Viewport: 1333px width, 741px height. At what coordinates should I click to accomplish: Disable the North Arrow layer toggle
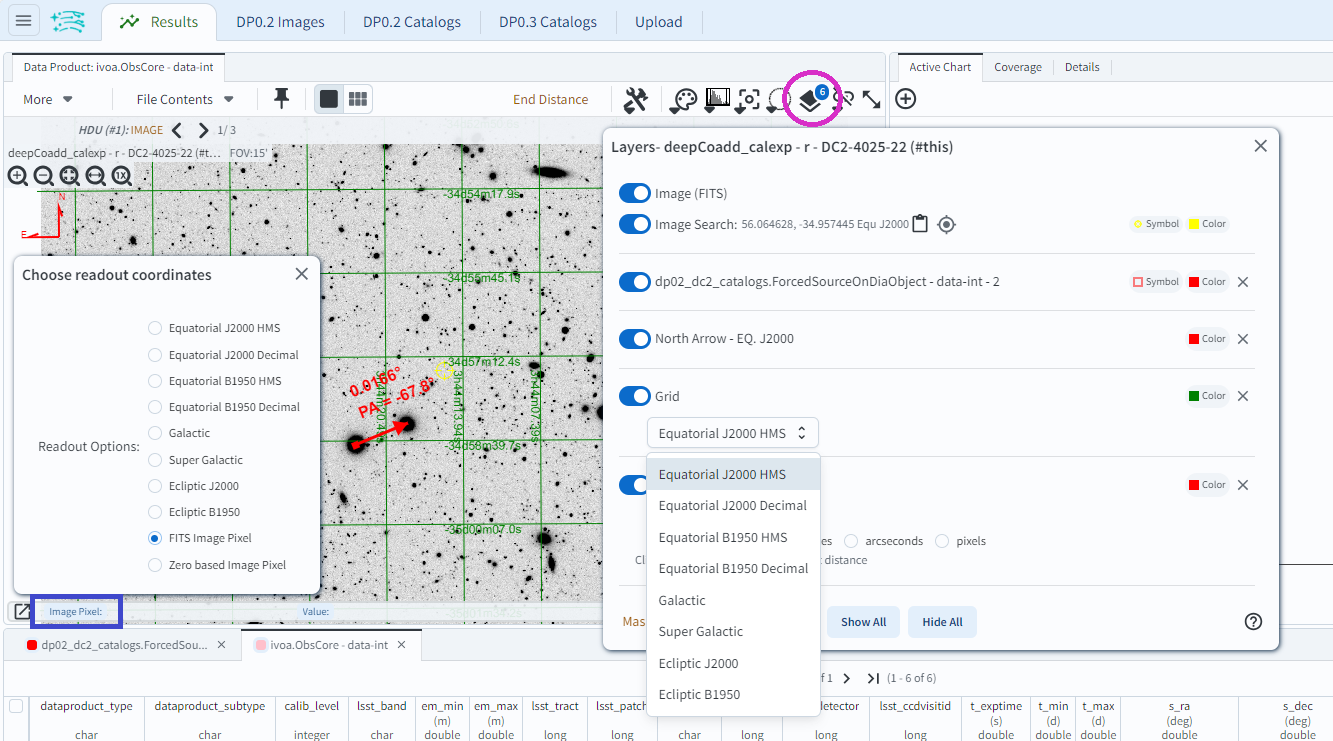click(x=635, y=339)
